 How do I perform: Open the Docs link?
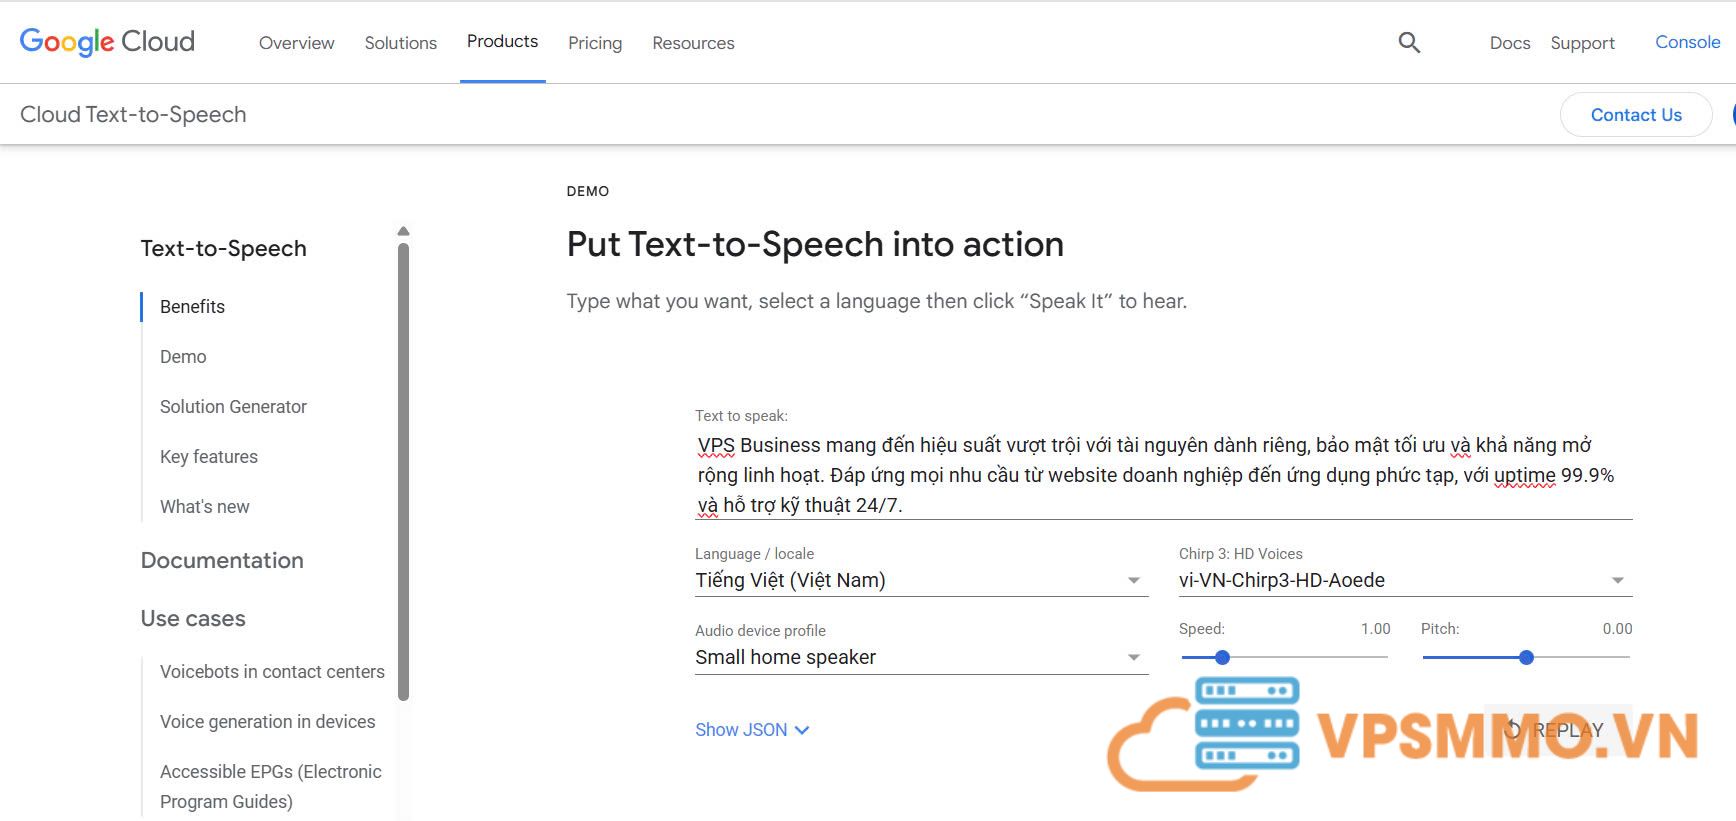click(x=1510, y=43)
